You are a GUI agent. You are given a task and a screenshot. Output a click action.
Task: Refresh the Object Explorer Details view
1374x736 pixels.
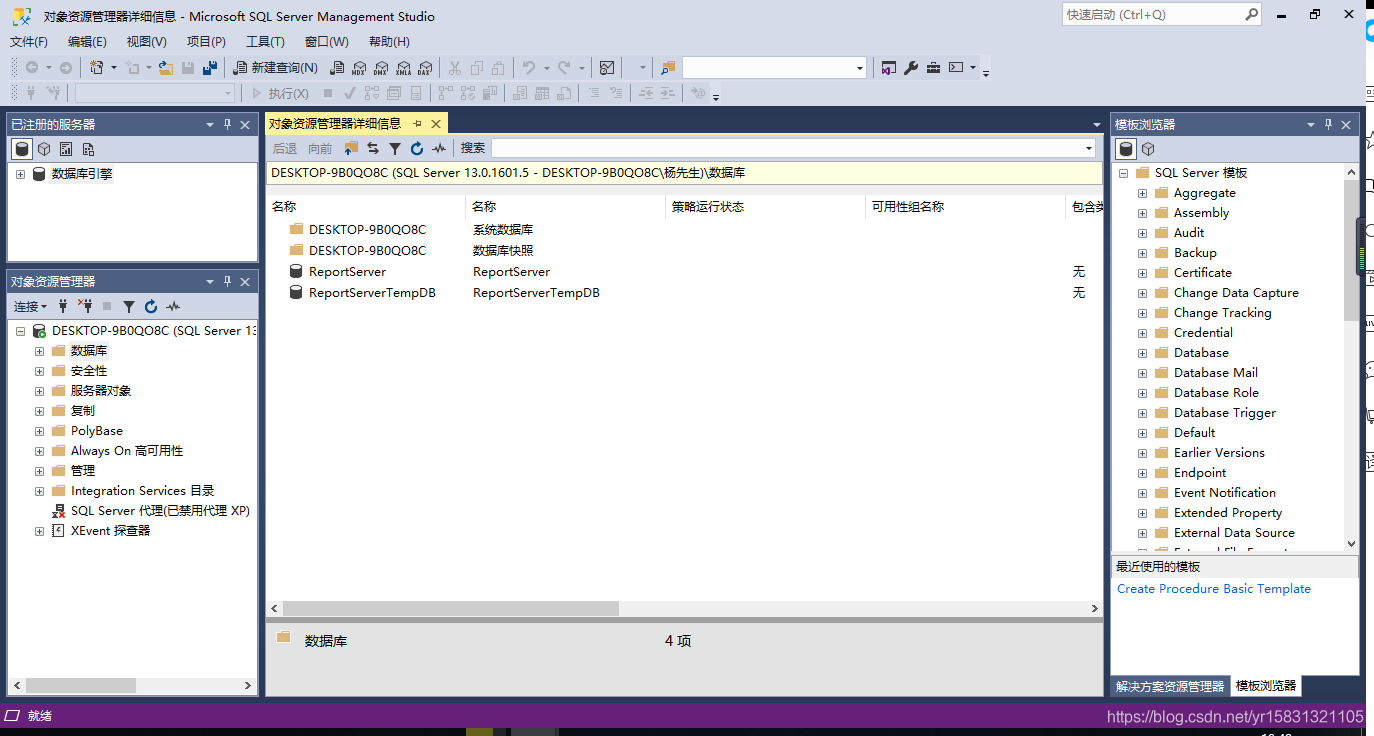[x=416, y=148]
